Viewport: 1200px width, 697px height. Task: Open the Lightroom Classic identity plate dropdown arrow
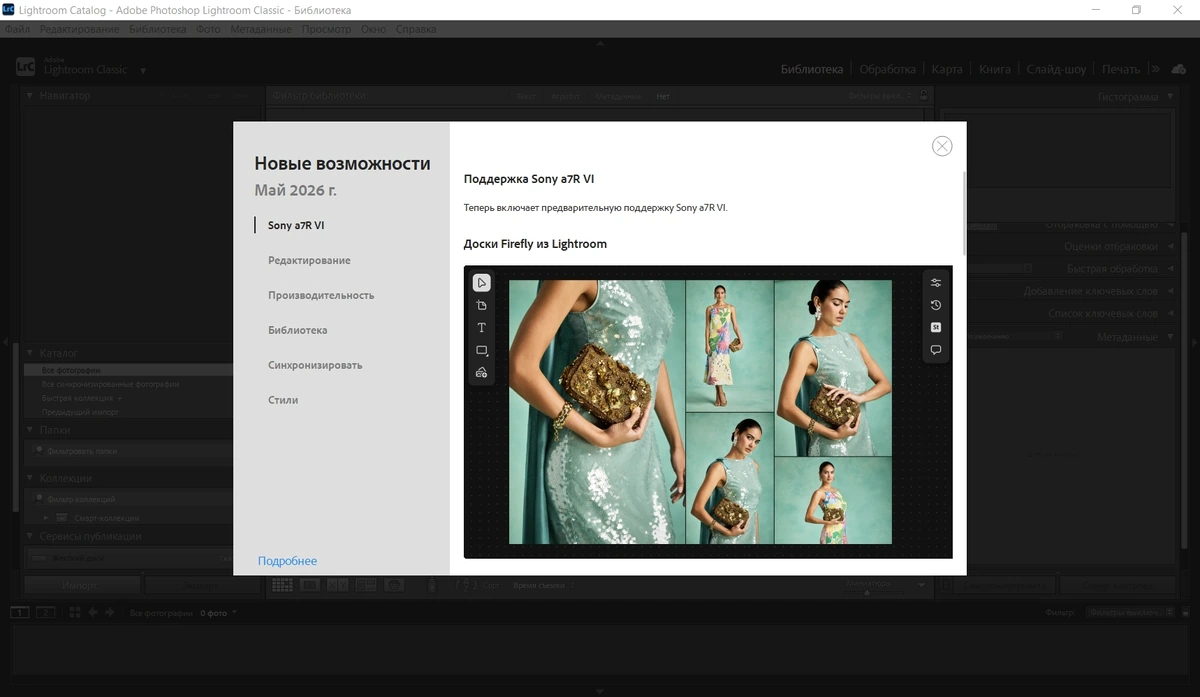click(143, 71)
